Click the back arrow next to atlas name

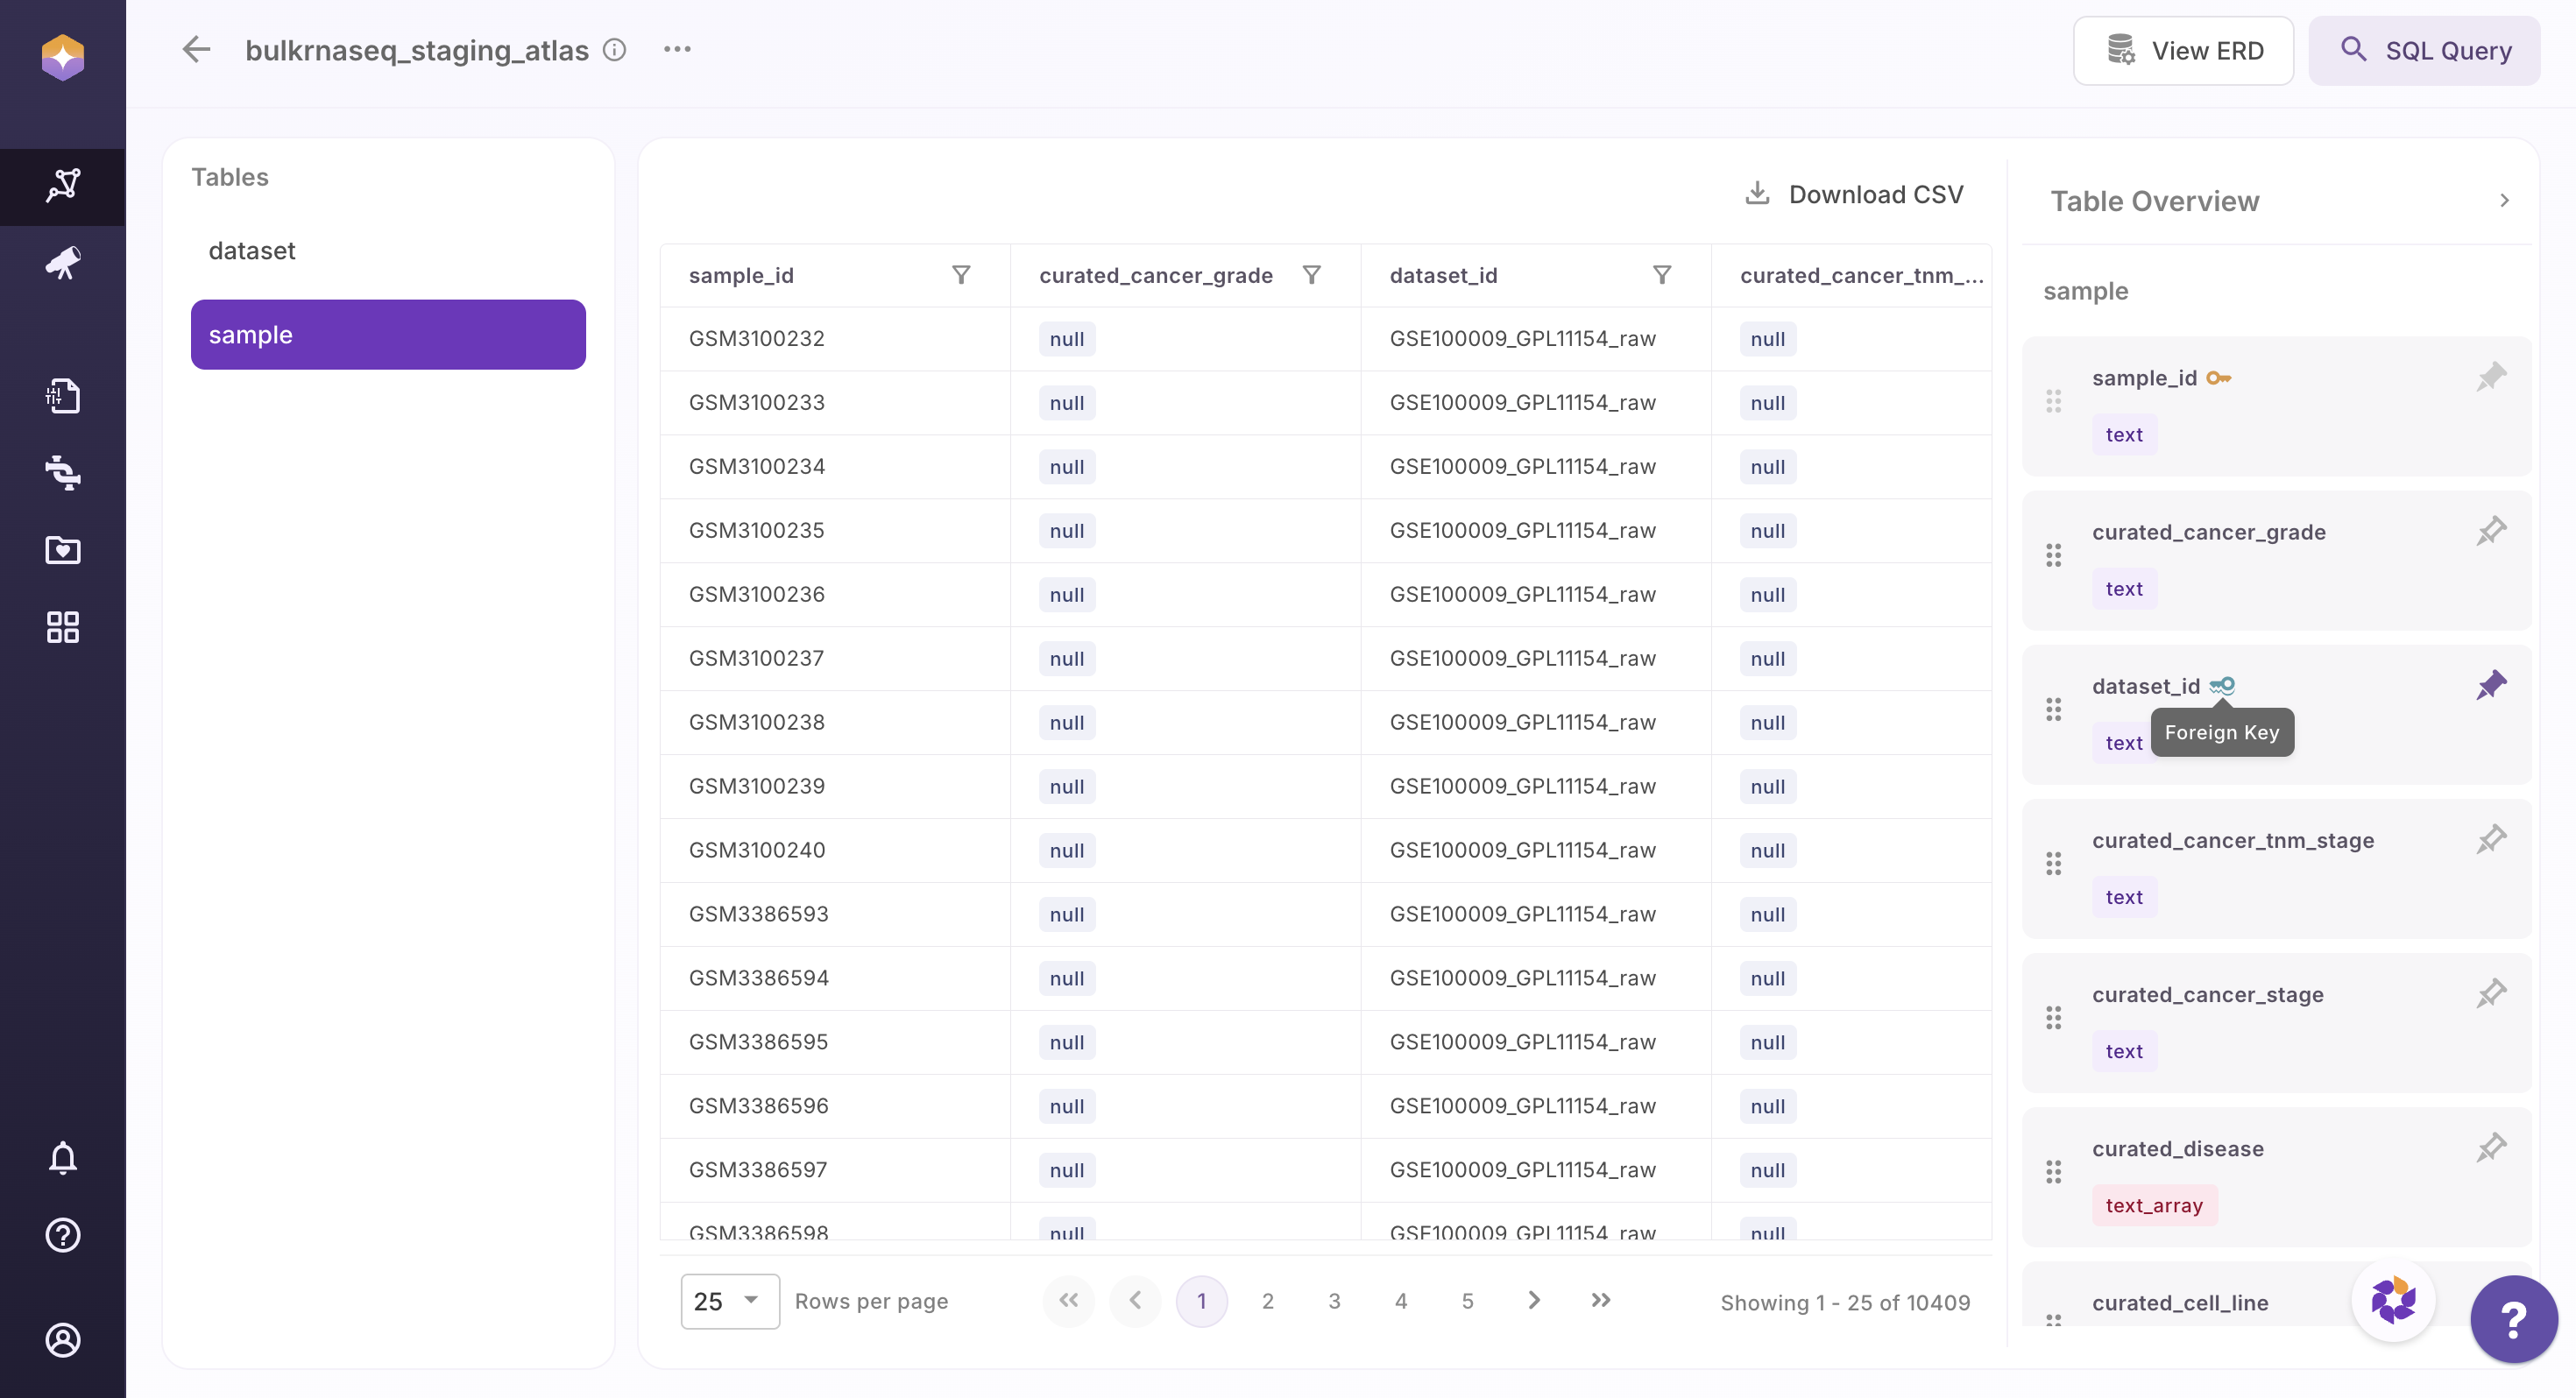coord(196,49)
